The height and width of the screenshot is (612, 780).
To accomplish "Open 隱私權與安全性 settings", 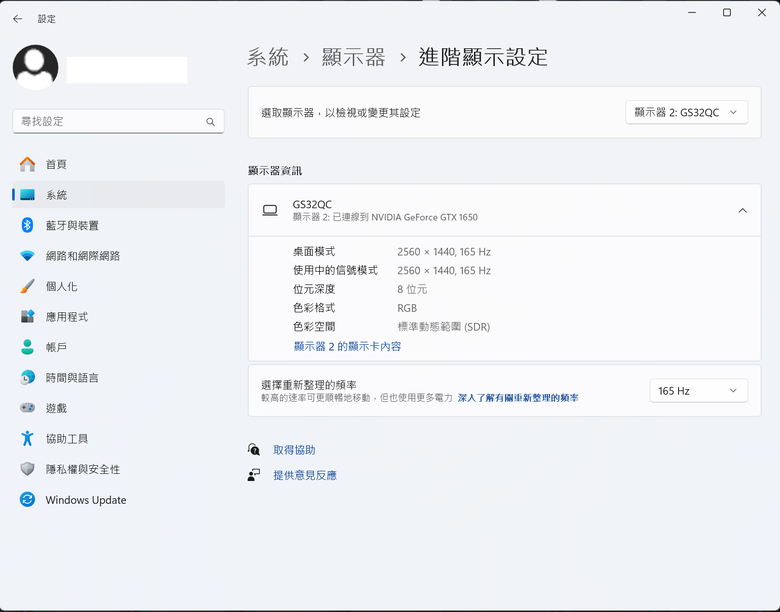I will click(118, 469).
